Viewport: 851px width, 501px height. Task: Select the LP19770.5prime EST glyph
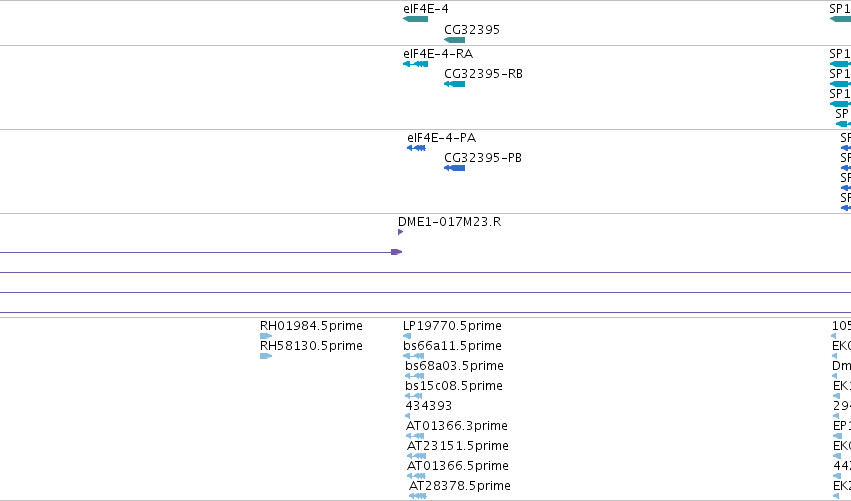[407, 336]
